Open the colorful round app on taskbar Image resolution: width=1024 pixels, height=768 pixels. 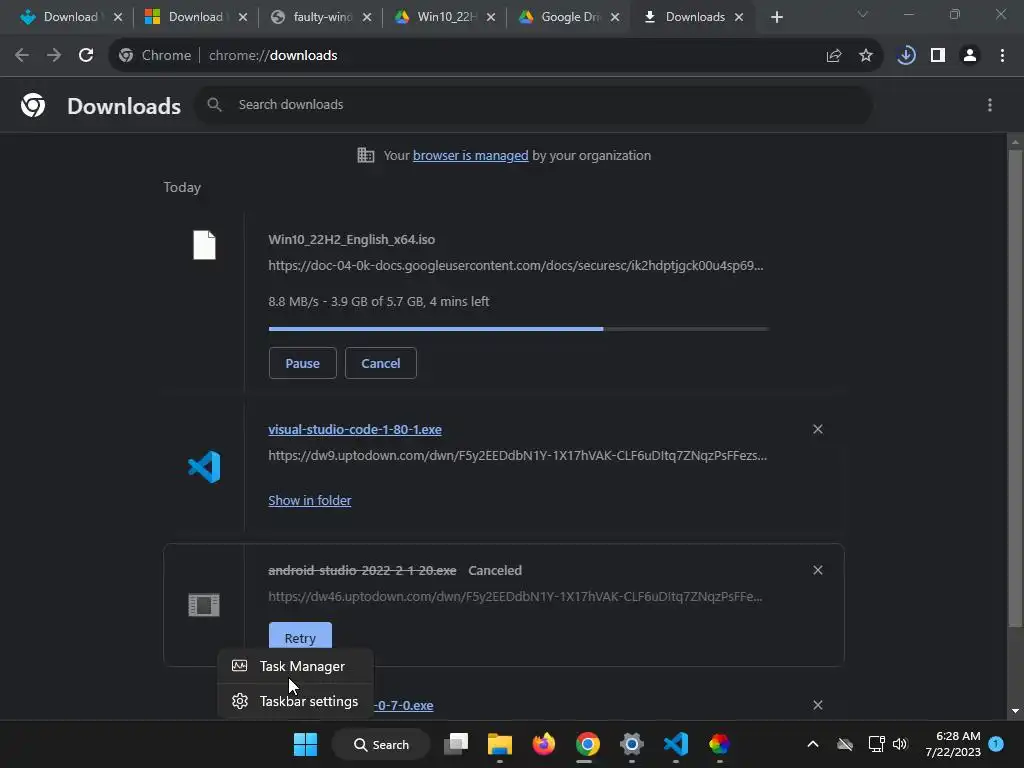(x=719, y=744)
